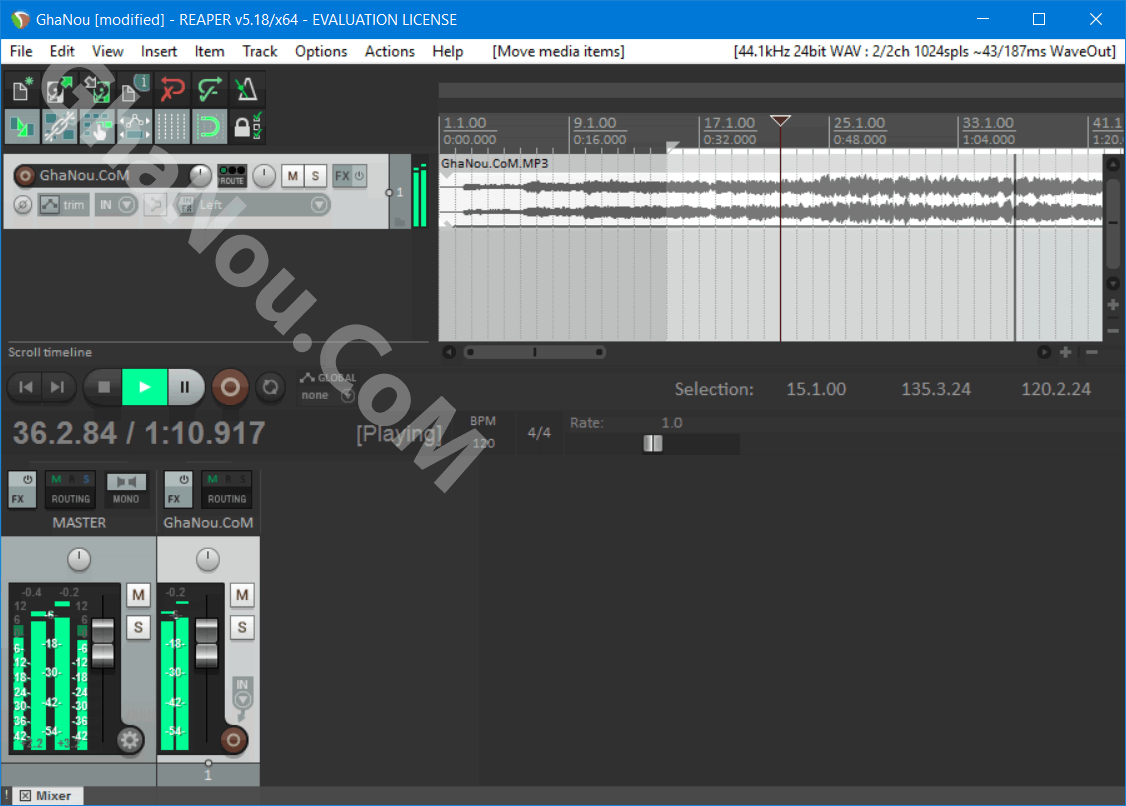Toggle the transport repeat loop button
Viewport: 1126px width, 806px height.
[x=271, y=388]
